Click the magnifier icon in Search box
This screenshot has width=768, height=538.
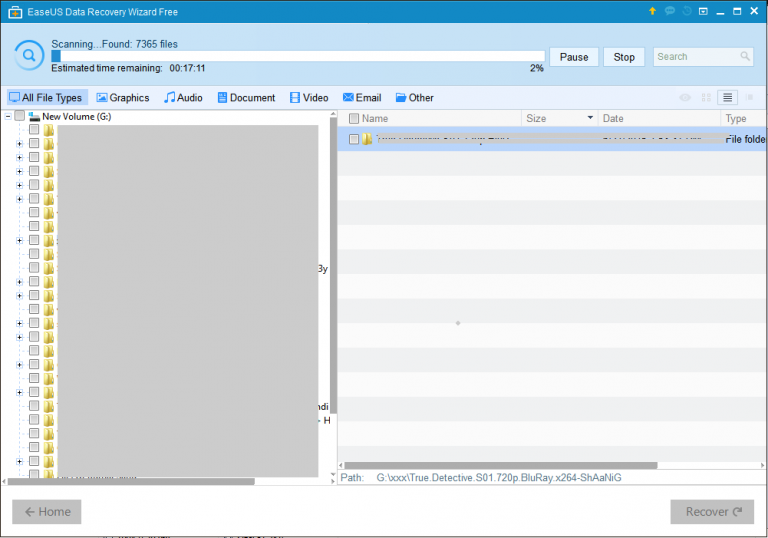pos(745,56)
